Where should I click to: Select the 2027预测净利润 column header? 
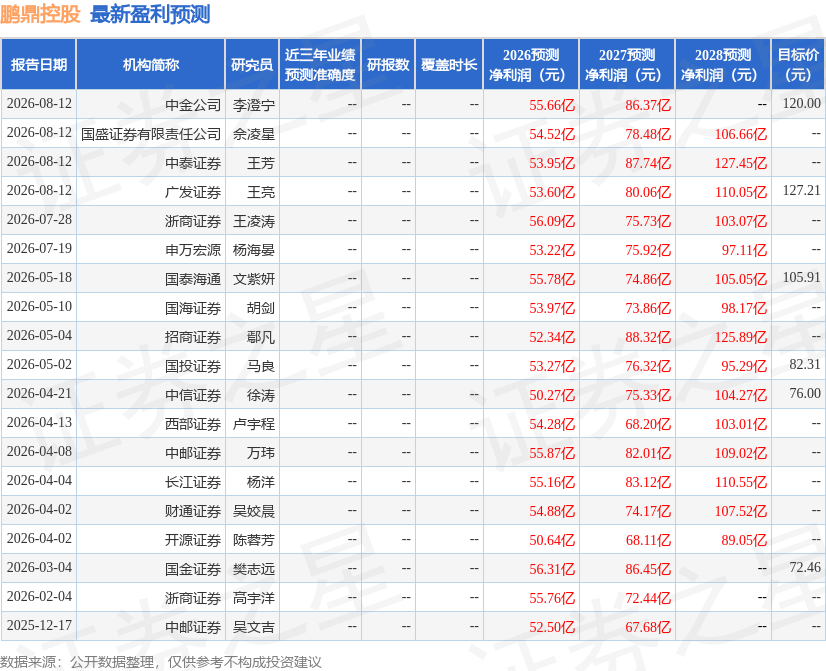click(627, 64)
